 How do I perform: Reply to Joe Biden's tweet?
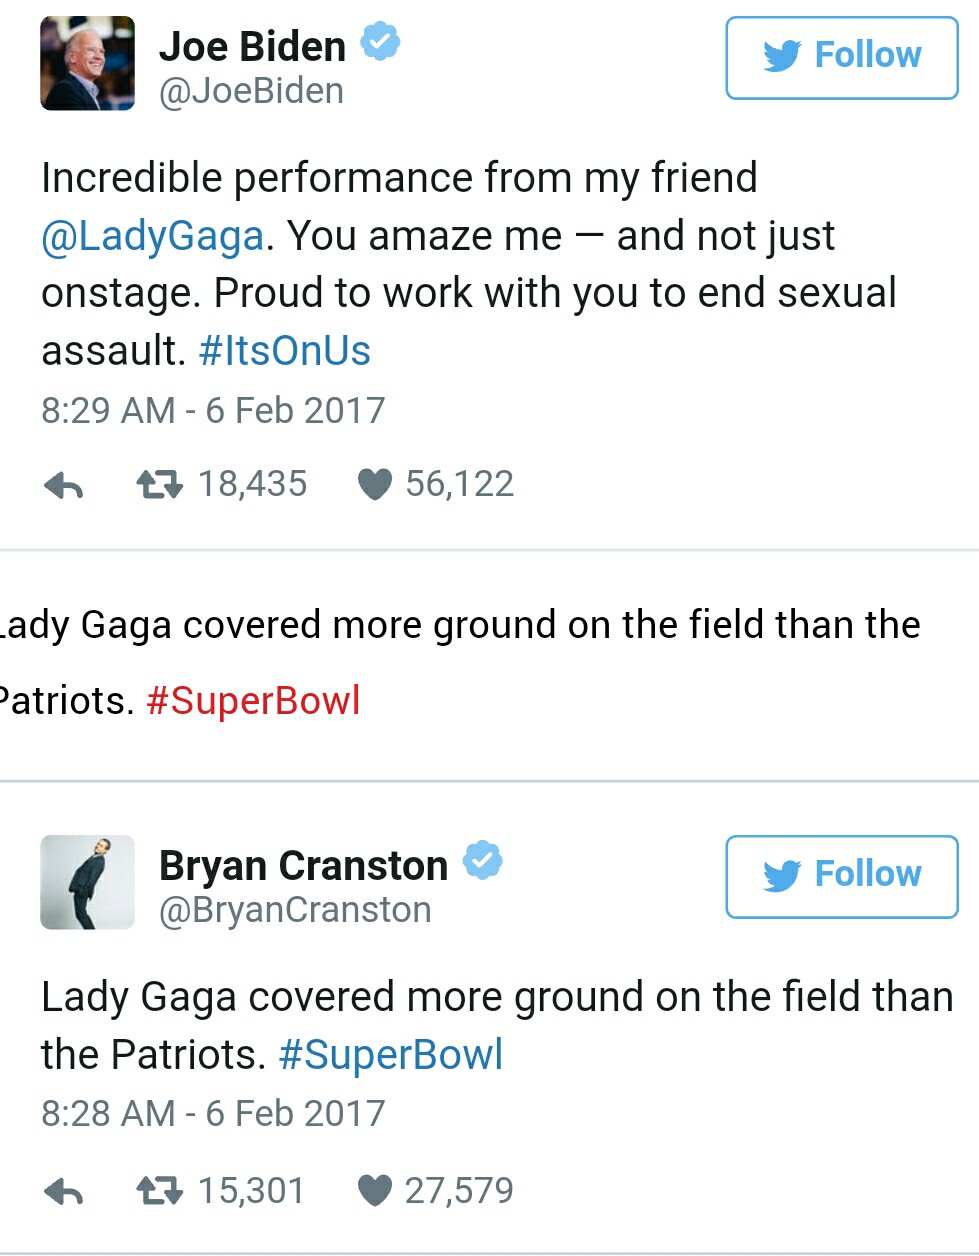coord(64,486)
